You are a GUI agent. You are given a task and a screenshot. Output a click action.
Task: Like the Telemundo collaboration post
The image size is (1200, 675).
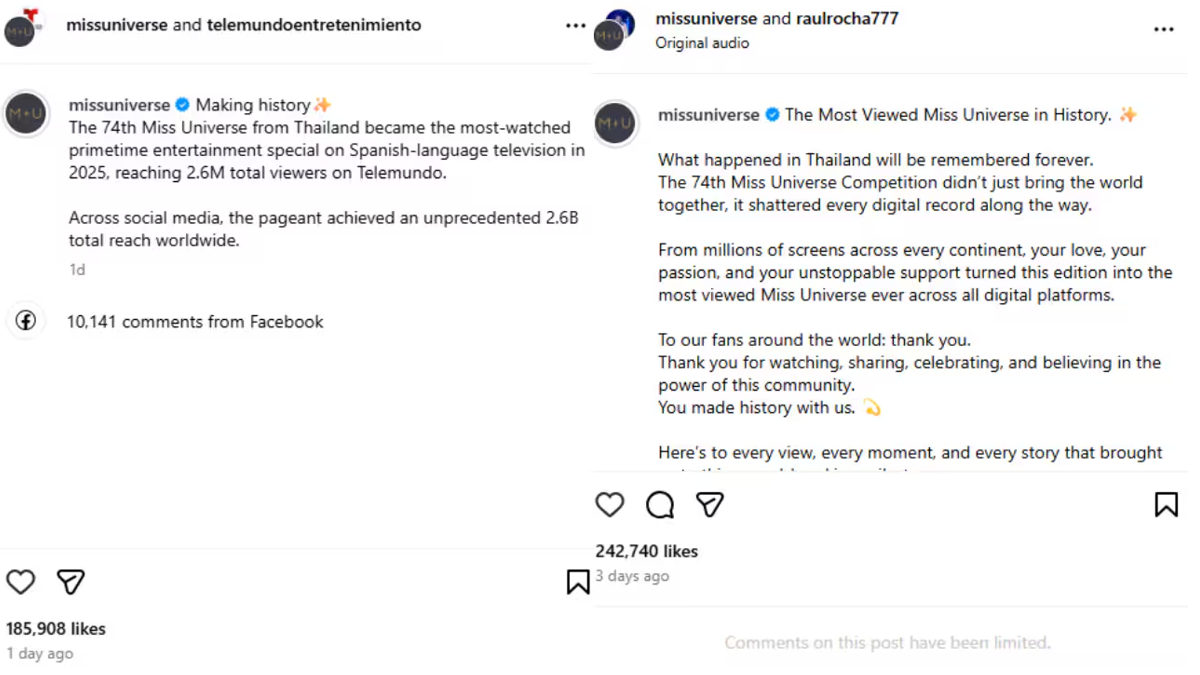(20, 582)
